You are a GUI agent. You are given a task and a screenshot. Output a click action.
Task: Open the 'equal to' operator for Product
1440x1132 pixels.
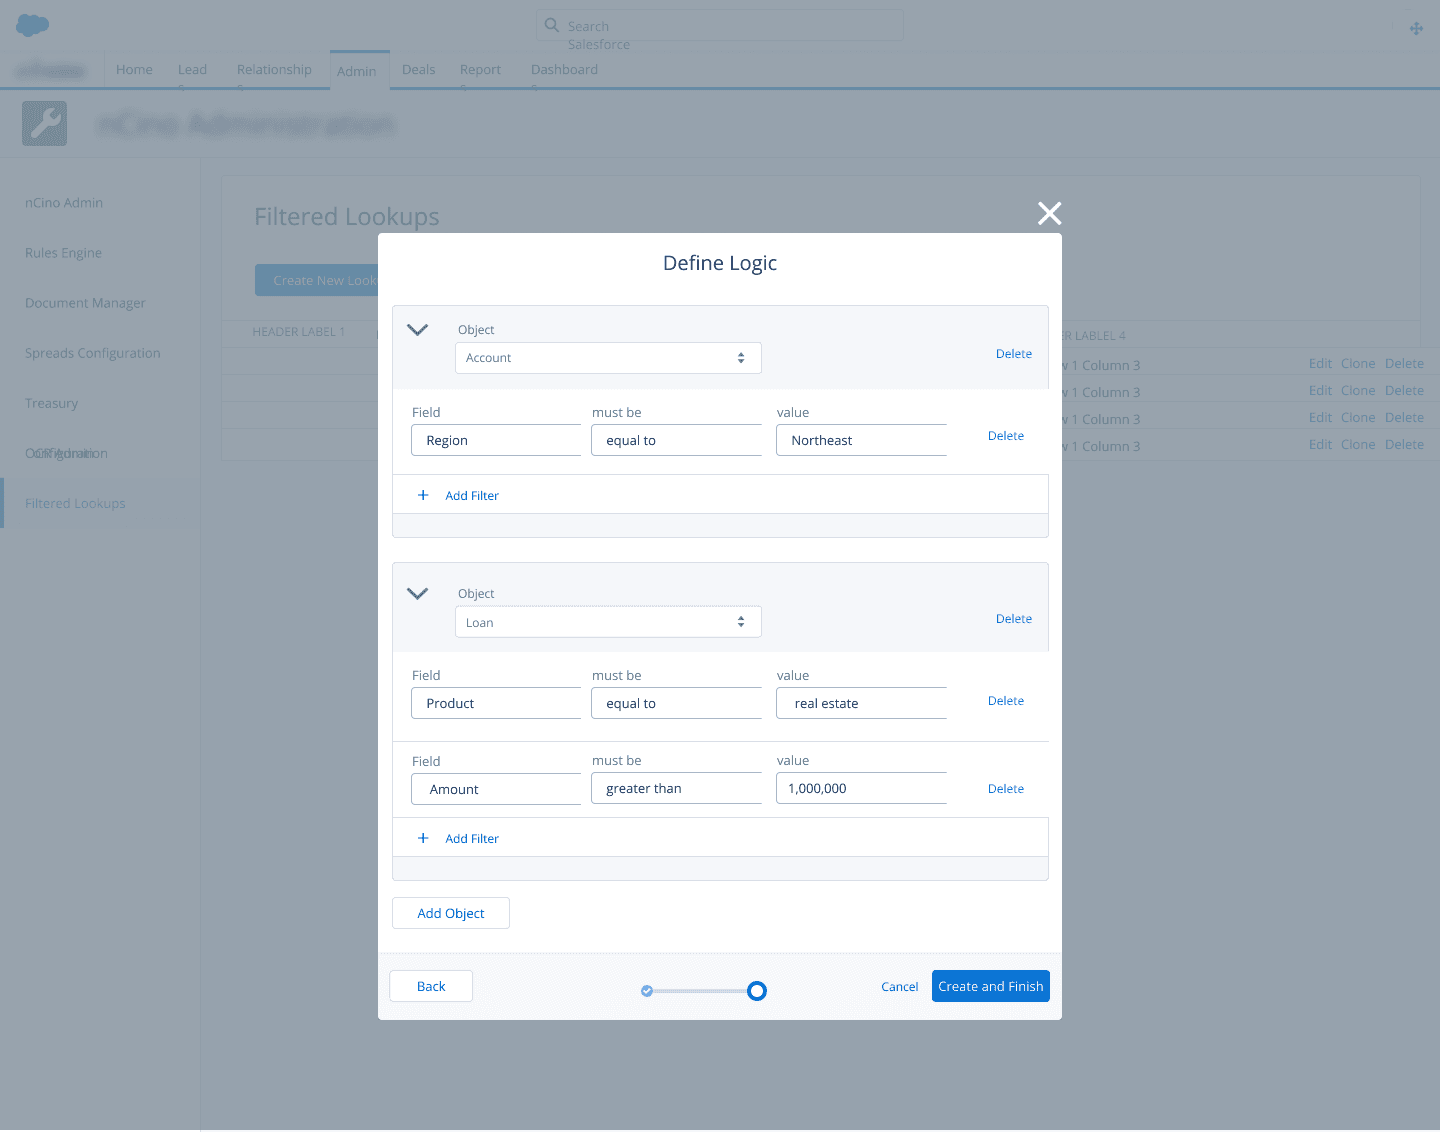tap(676, 703)
